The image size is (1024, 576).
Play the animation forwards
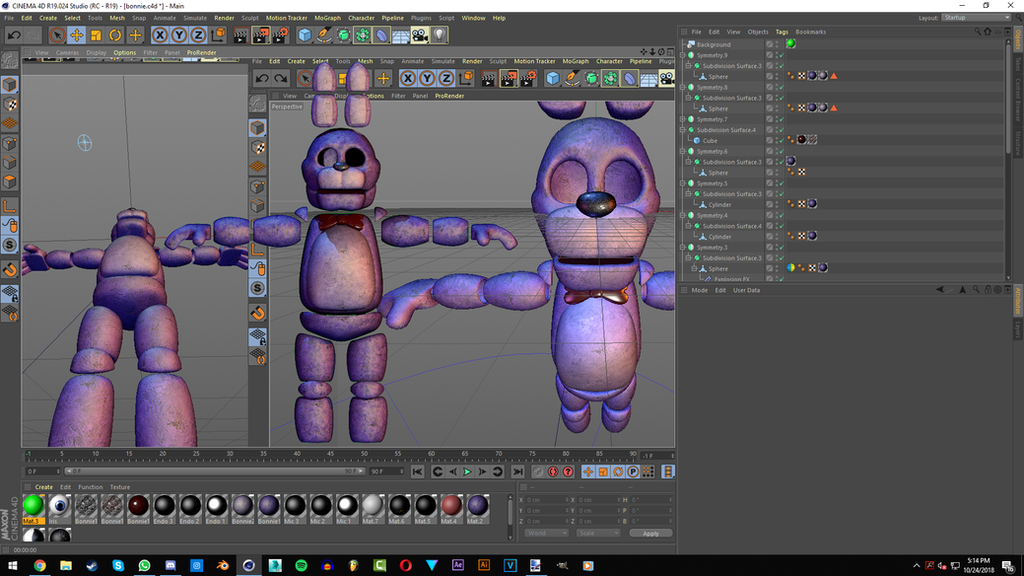coord(467,472)
